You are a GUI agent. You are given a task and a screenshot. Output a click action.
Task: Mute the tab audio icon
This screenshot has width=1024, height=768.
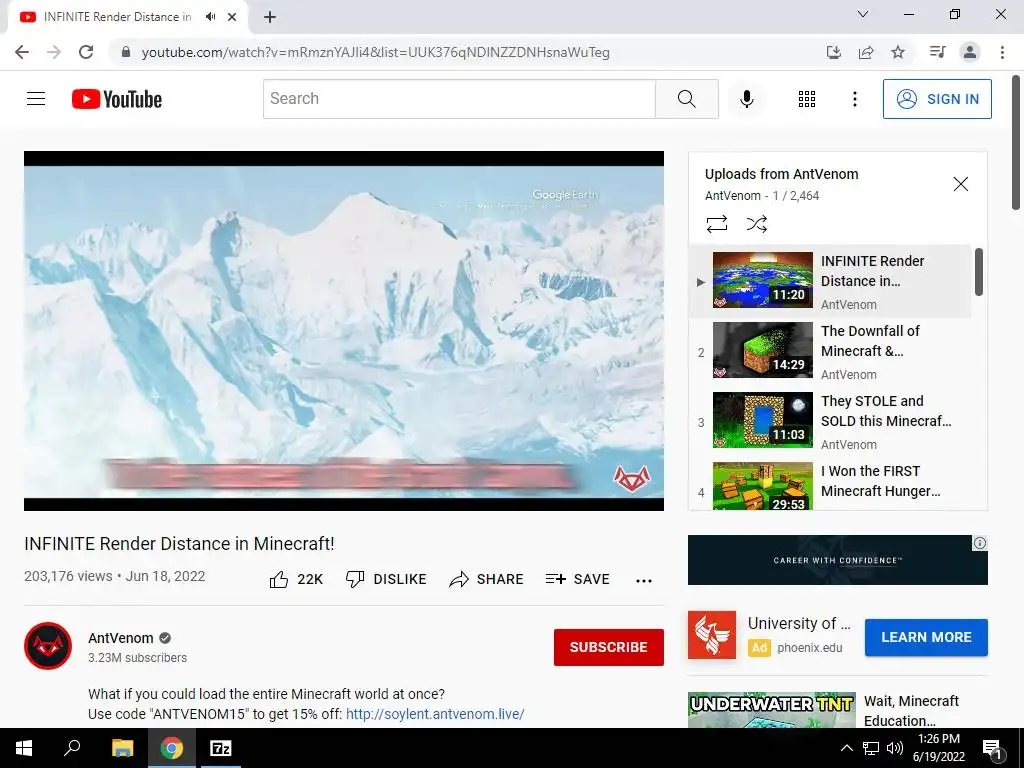pos(210,17)
